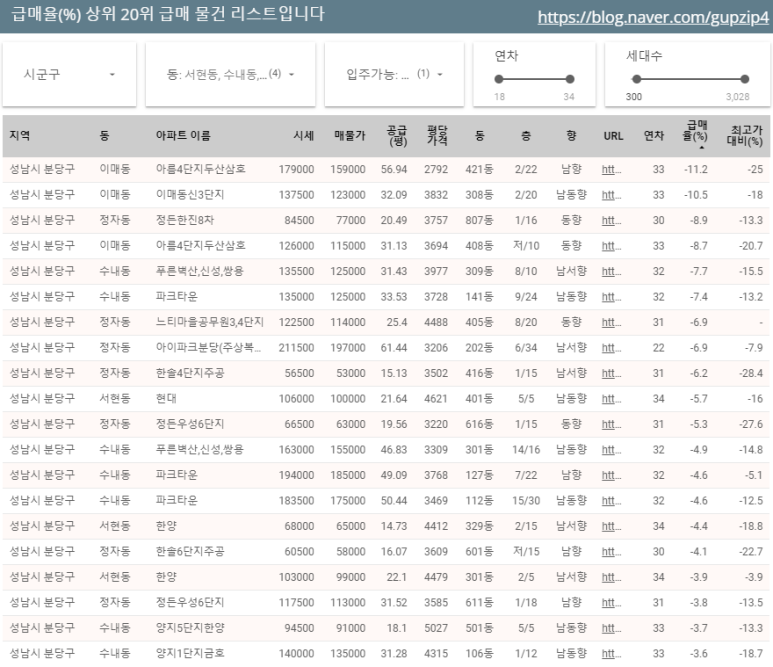Open URL link for 127동 row

[x=611, y=475]
